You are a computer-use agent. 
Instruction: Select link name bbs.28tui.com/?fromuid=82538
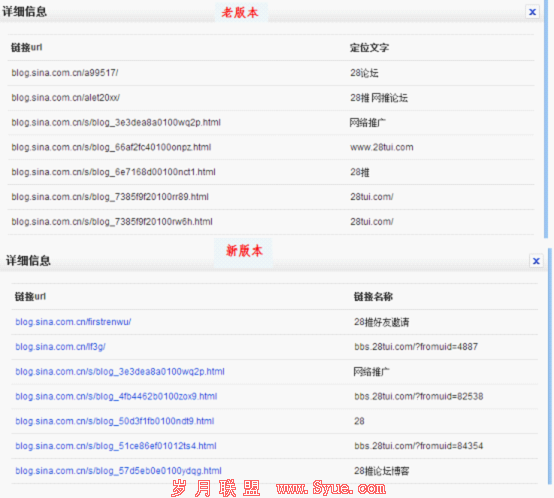click(418, 396)
